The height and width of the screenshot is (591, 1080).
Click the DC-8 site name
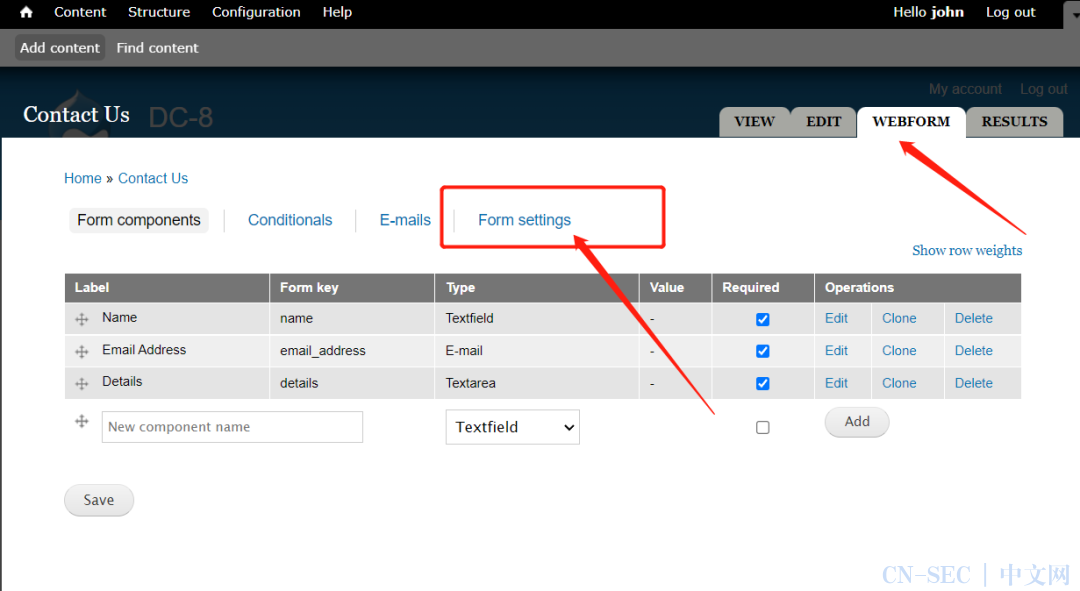click(x=181, y=118)
